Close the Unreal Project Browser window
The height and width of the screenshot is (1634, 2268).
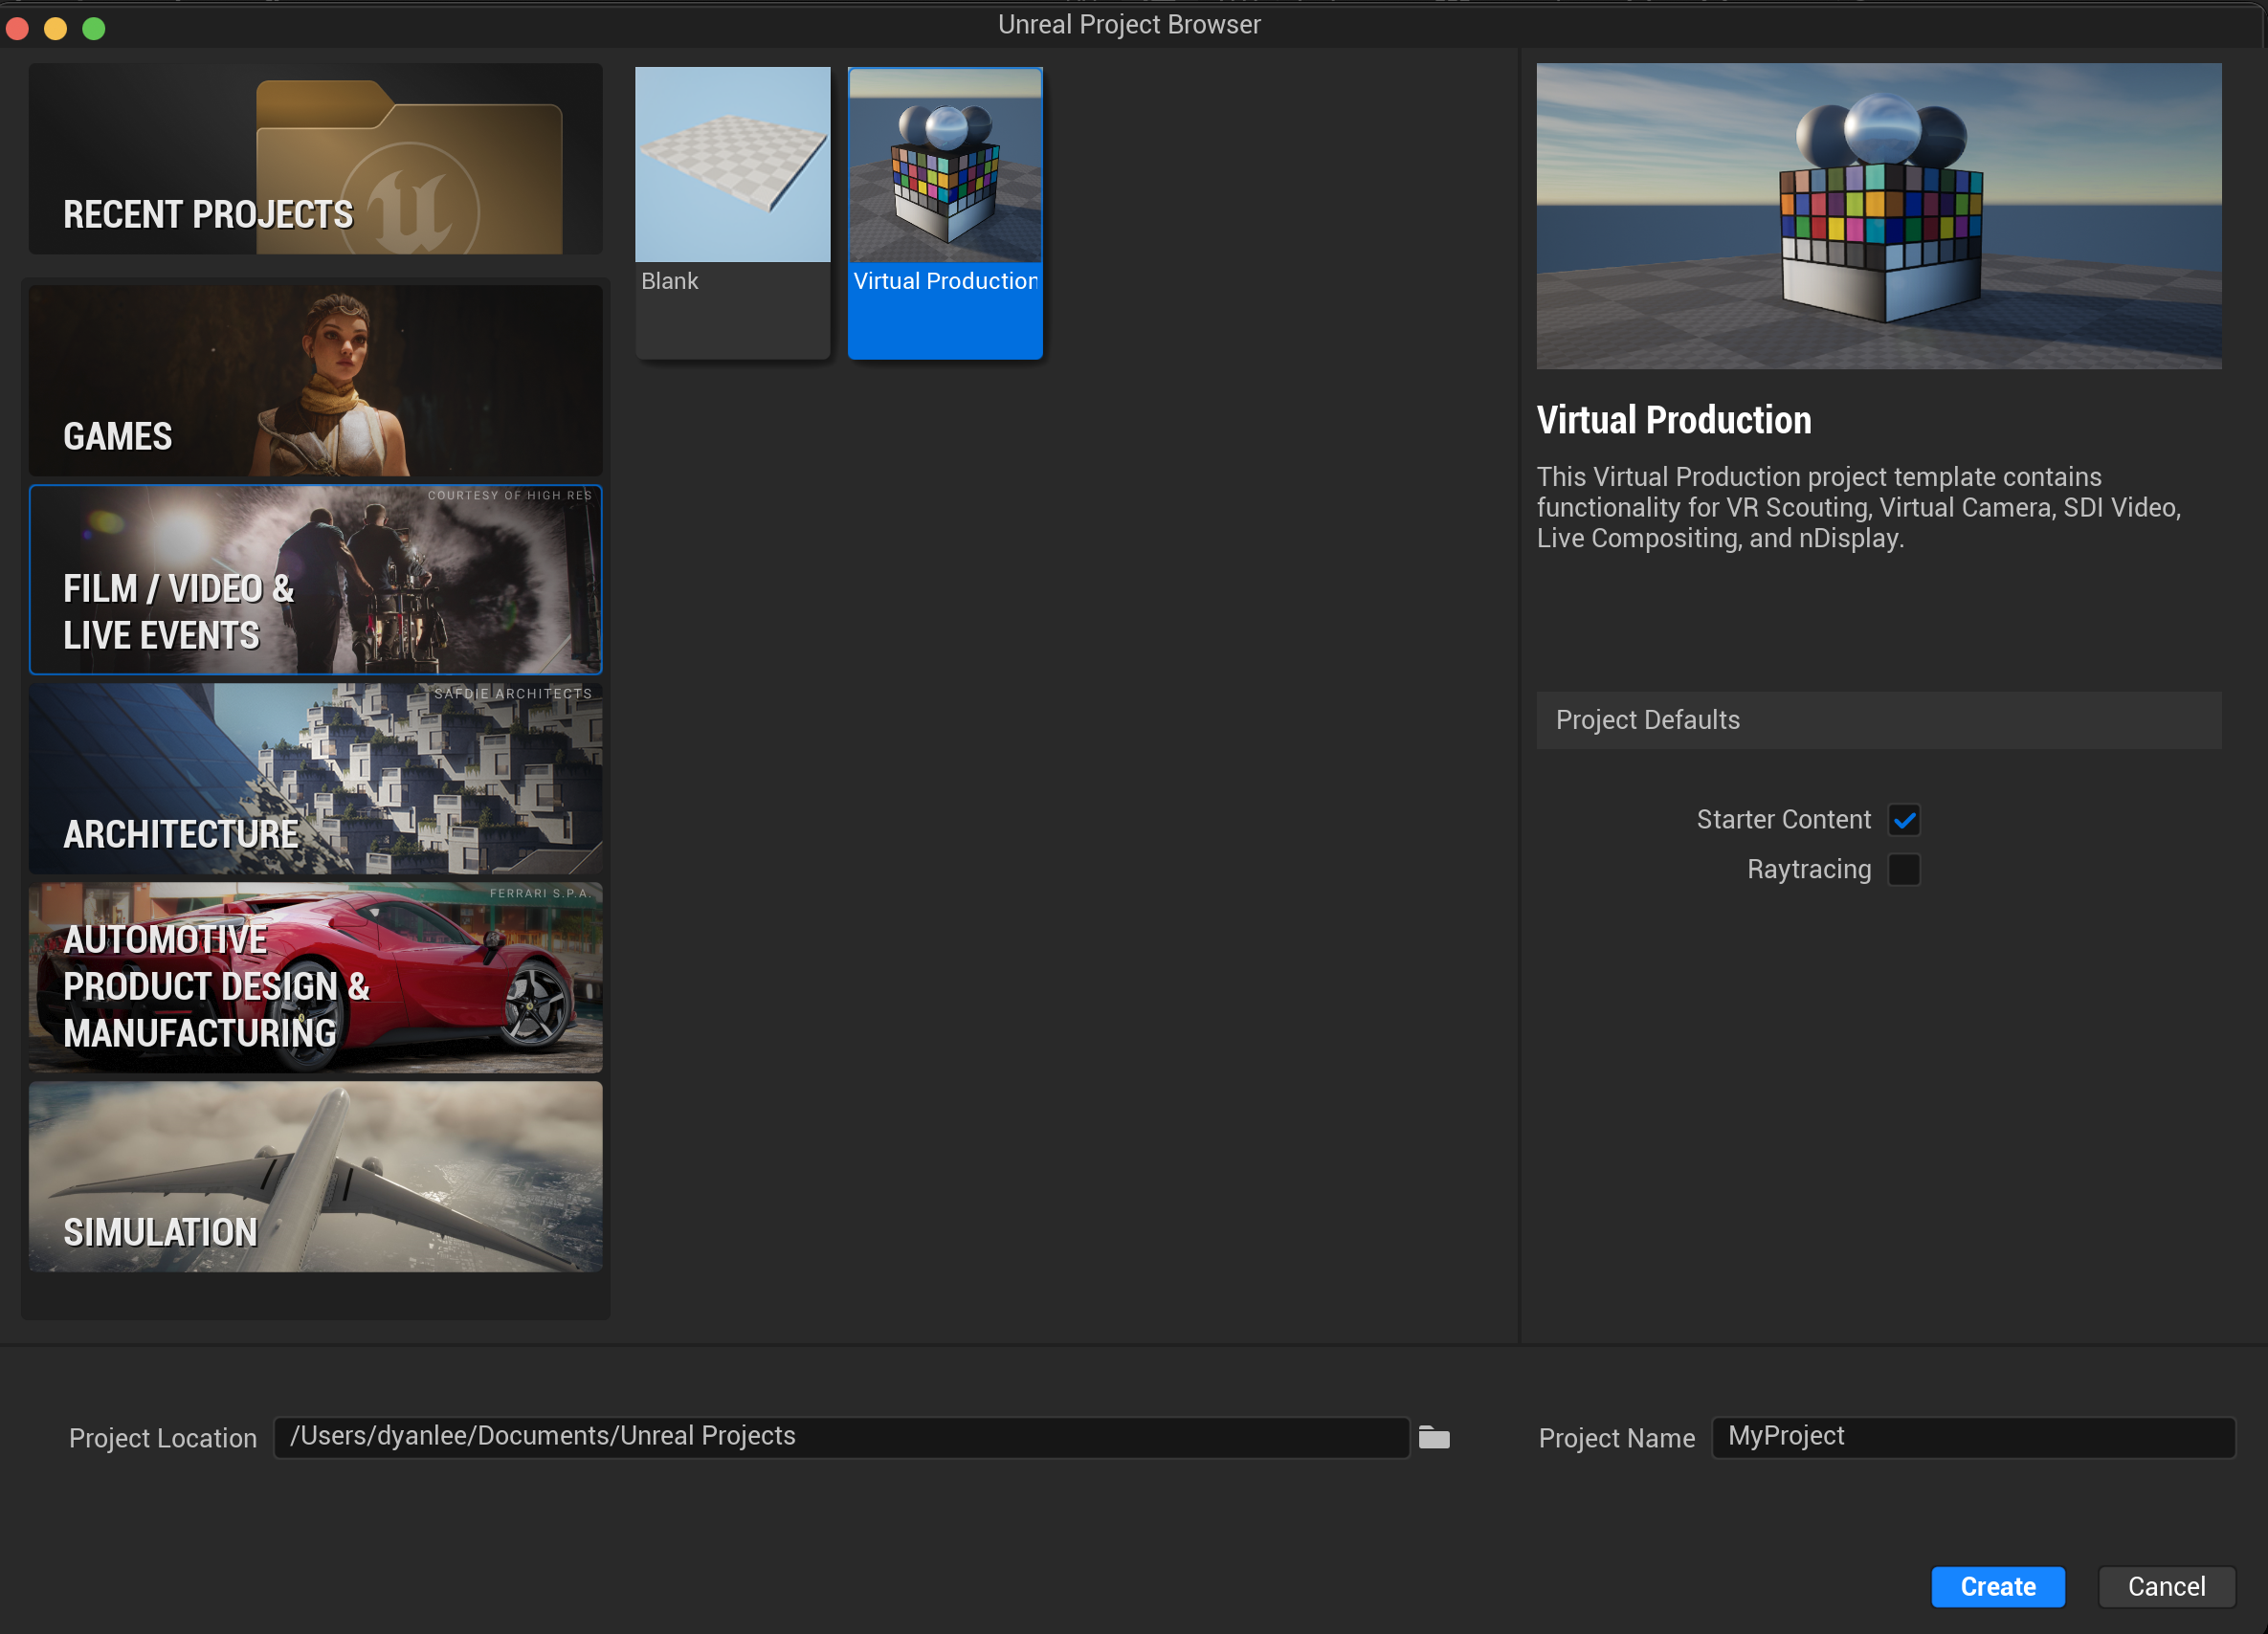17,28
